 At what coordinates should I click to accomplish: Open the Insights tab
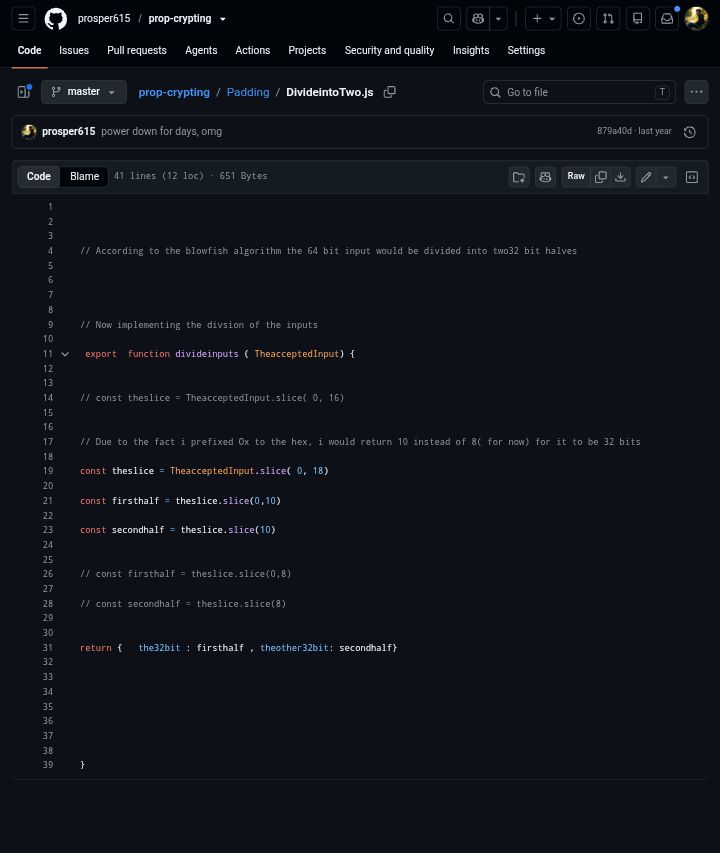[x=471, y=50]
